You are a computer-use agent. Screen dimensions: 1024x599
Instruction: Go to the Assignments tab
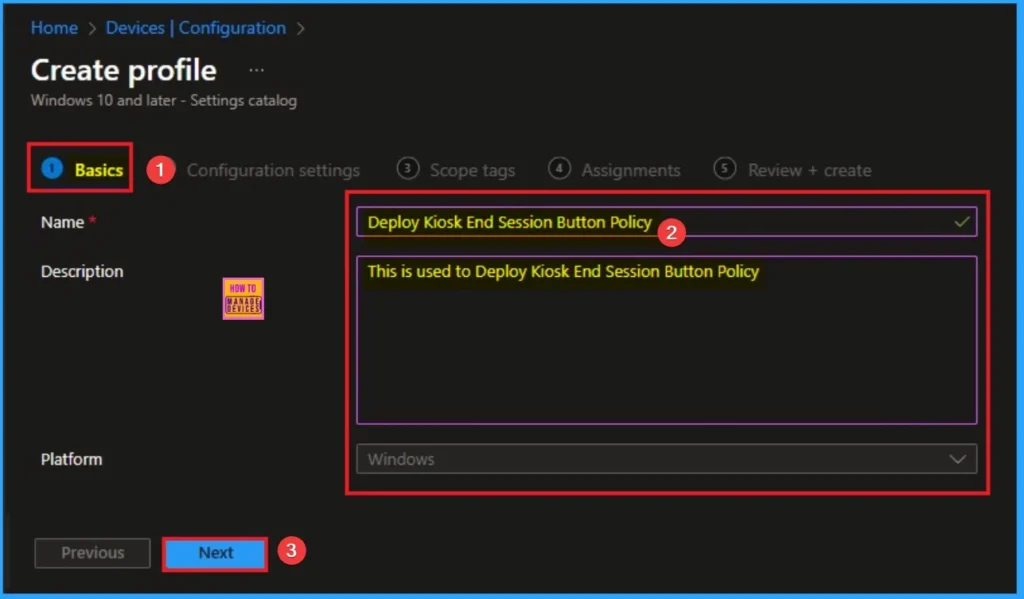(x=631, y=170)
